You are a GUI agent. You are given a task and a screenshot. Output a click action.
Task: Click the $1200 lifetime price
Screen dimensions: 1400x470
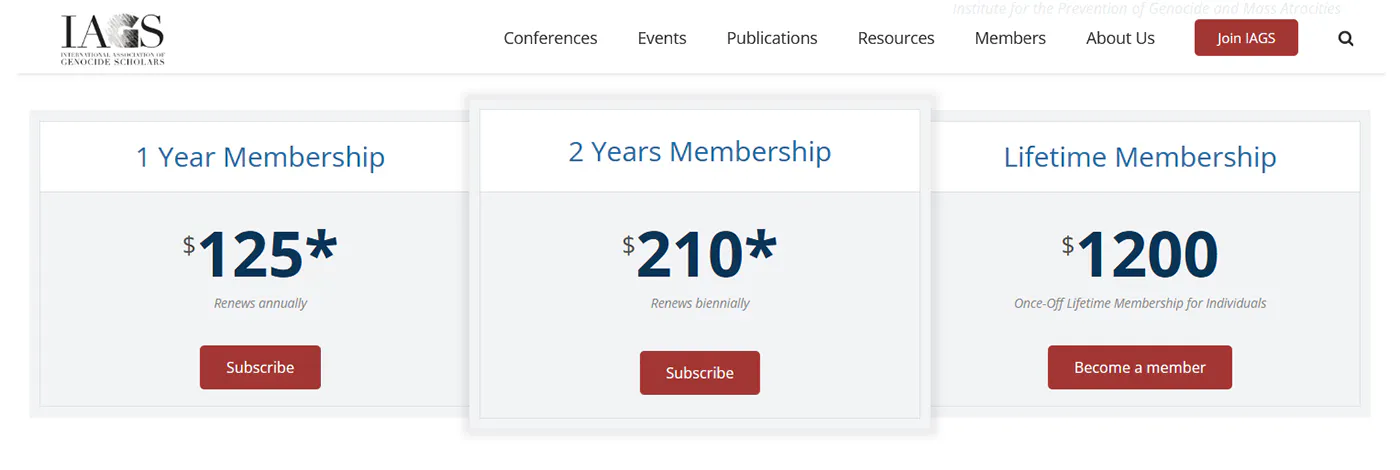point(1140,254)
